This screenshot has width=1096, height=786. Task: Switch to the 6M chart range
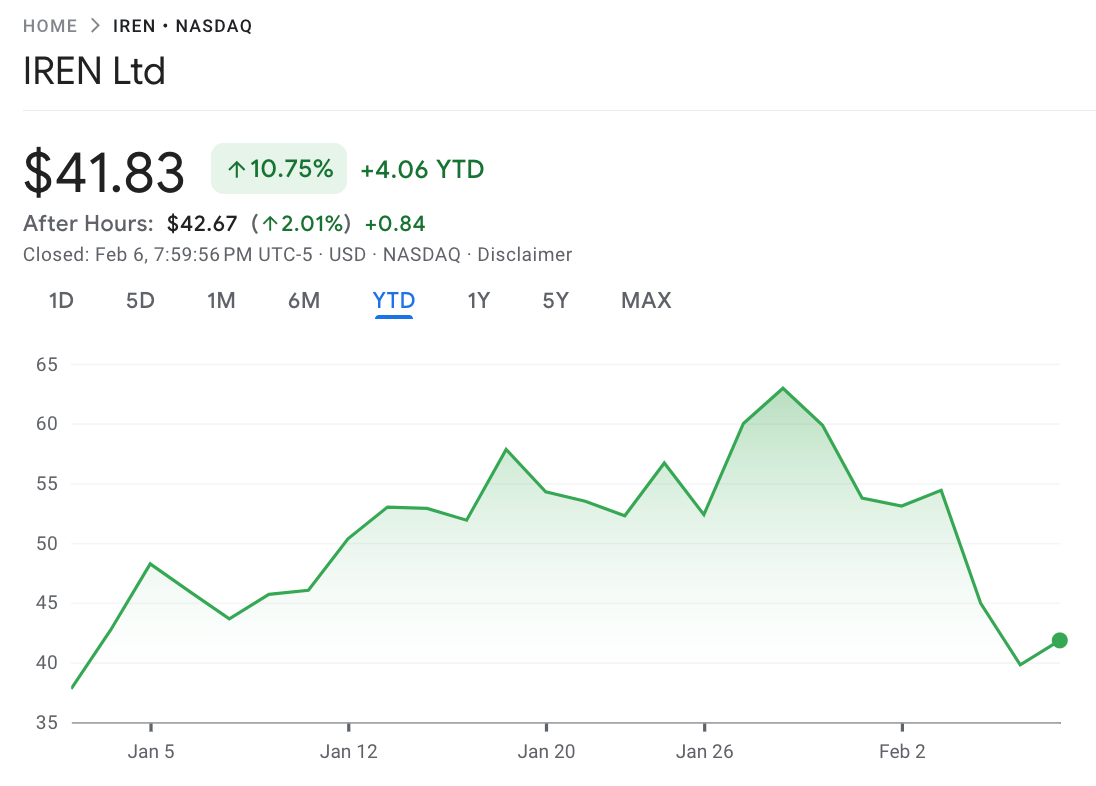[x=304, y=301]
